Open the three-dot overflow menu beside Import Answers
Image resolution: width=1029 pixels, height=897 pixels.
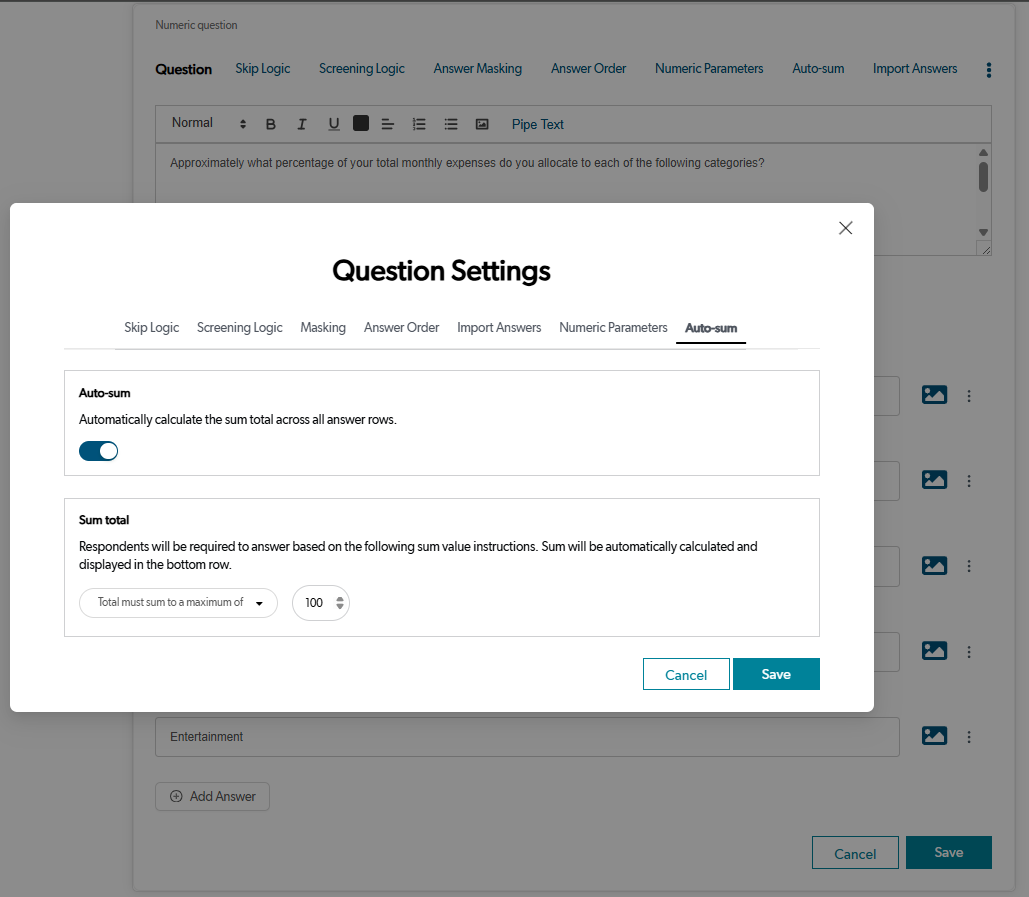click(x=989, y=70)
